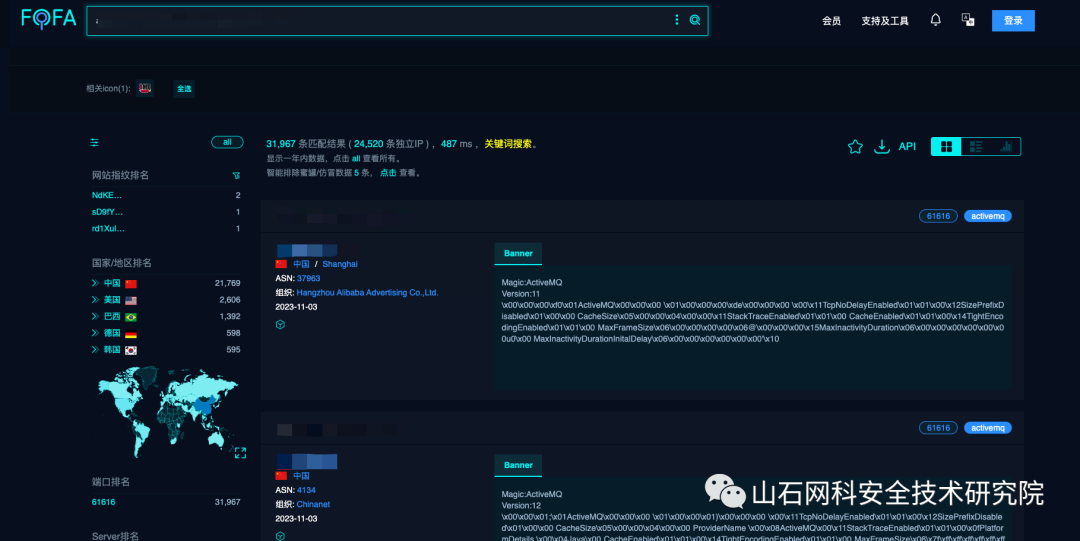This screenshot has width=1080, height=541.
Task: Select the rd1Xul... fingerprint entry
Action: 108,228
